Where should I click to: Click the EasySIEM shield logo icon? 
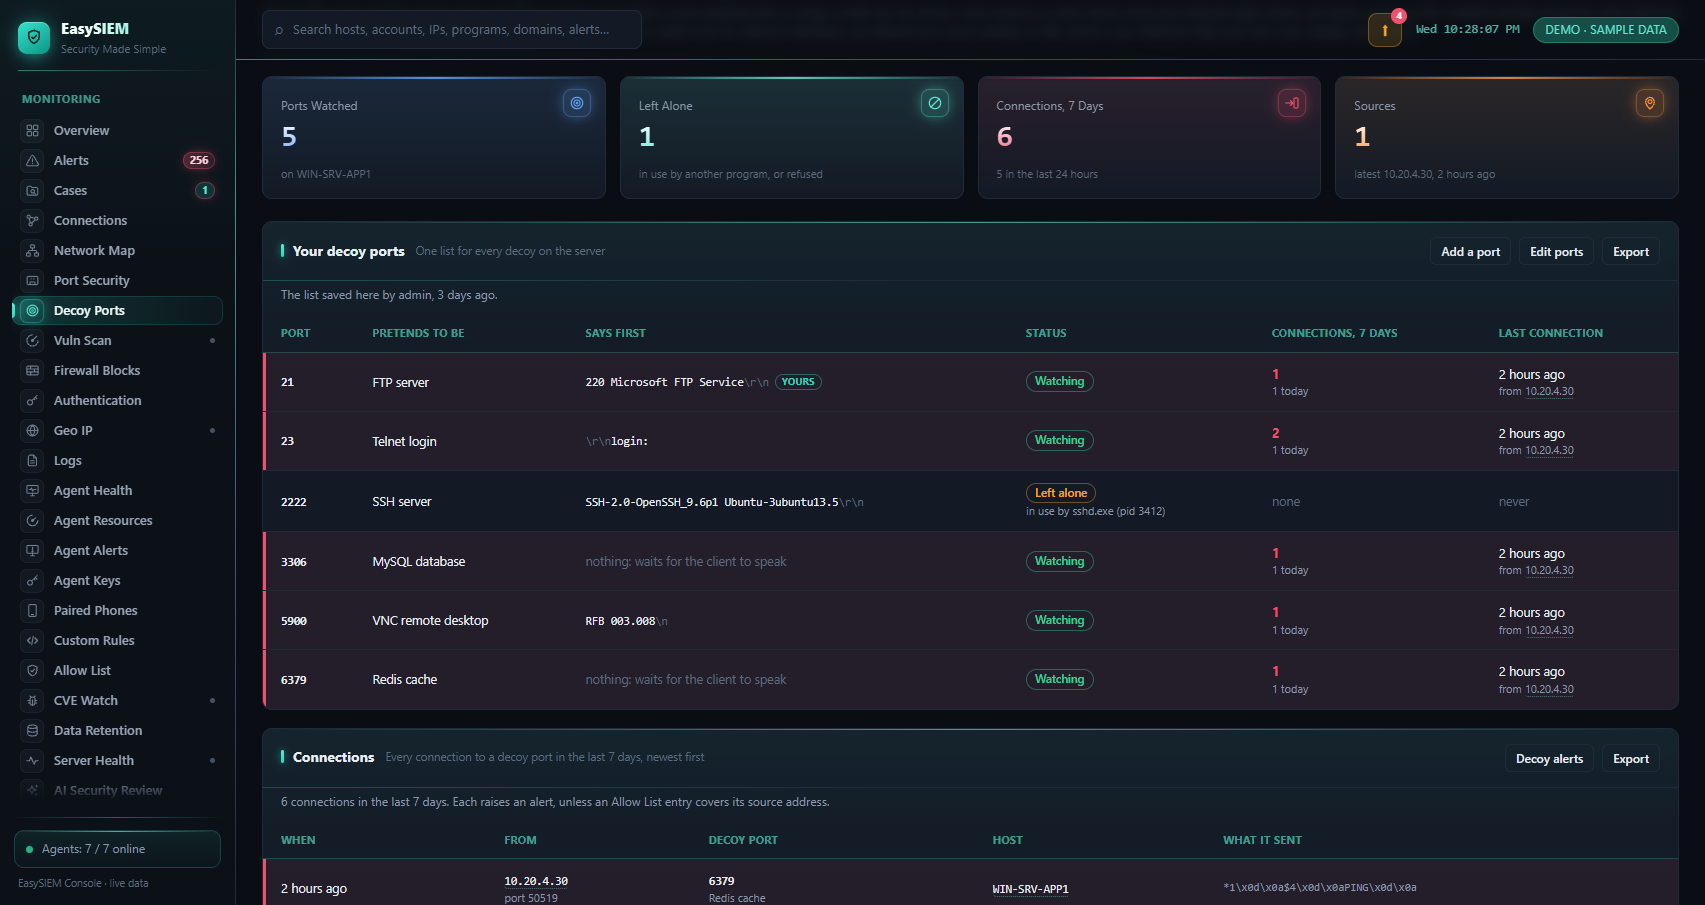pyautogui.click(x=34, y=37)
